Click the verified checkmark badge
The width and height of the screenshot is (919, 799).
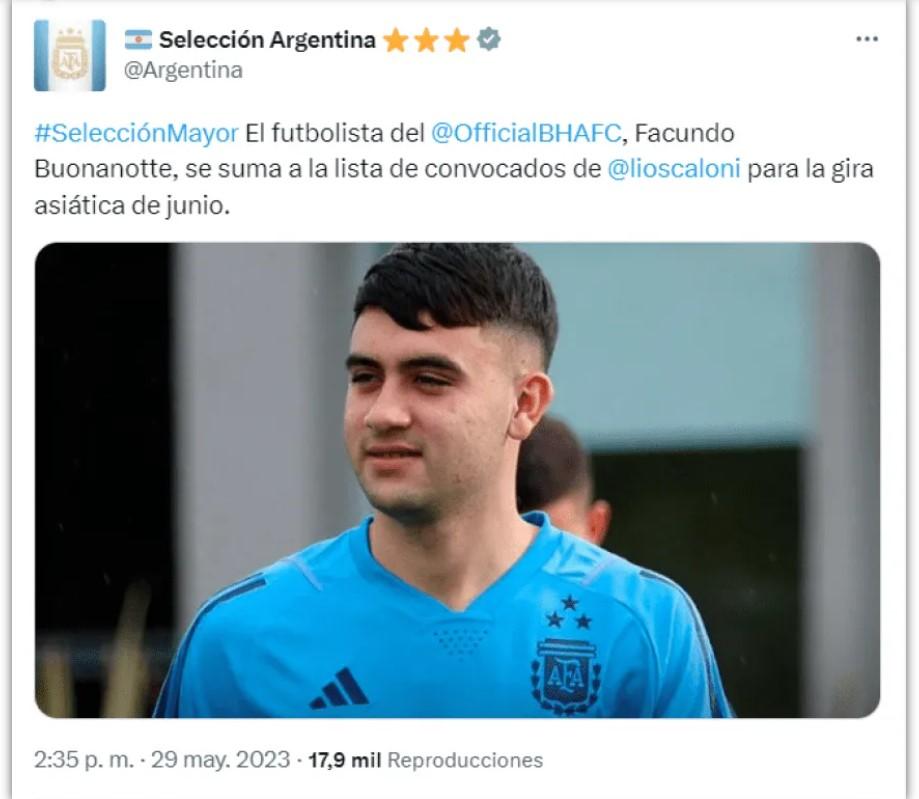(x=488, y=40)
